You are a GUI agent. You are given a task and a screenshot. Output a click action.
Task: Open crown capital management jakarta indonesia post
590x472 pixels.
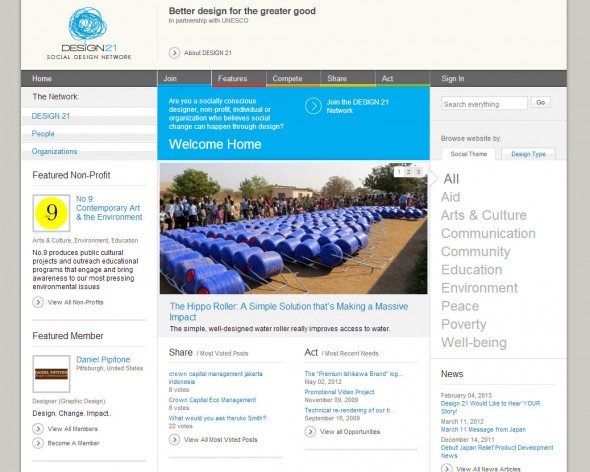216,378
